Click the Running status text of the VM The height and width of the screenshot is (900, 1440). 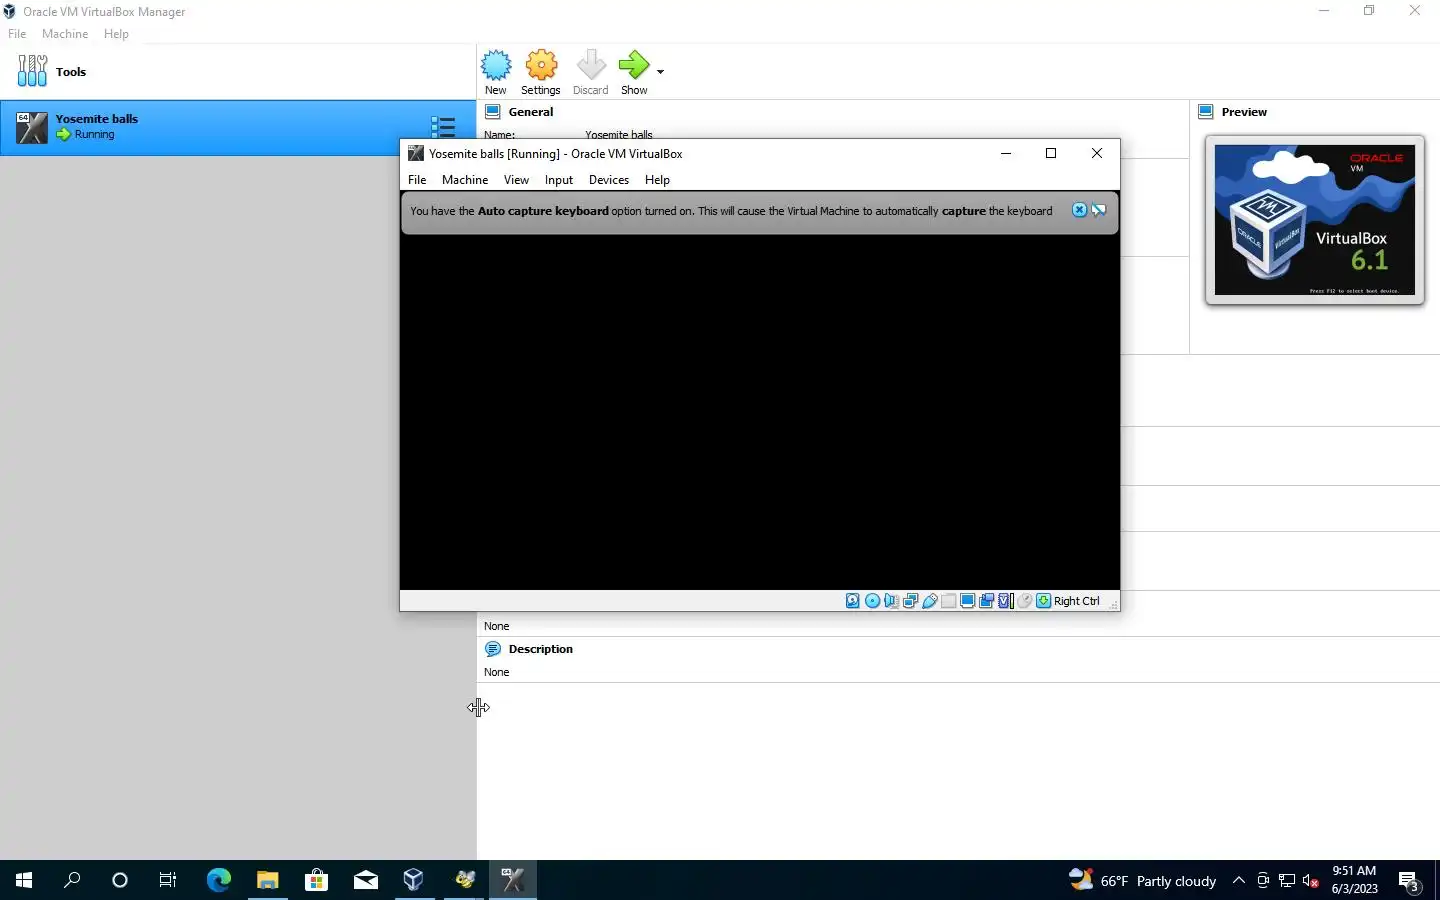[94, 134]
